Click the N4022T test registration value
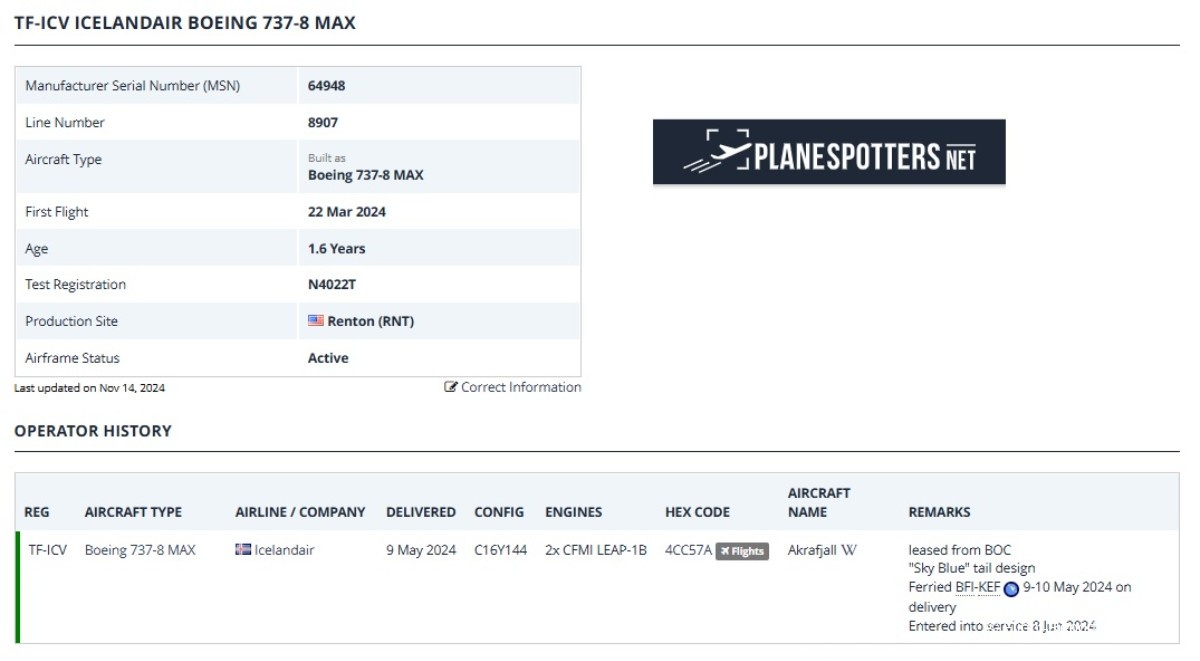The image size is (1200, 661). click(x=332, y=284)
